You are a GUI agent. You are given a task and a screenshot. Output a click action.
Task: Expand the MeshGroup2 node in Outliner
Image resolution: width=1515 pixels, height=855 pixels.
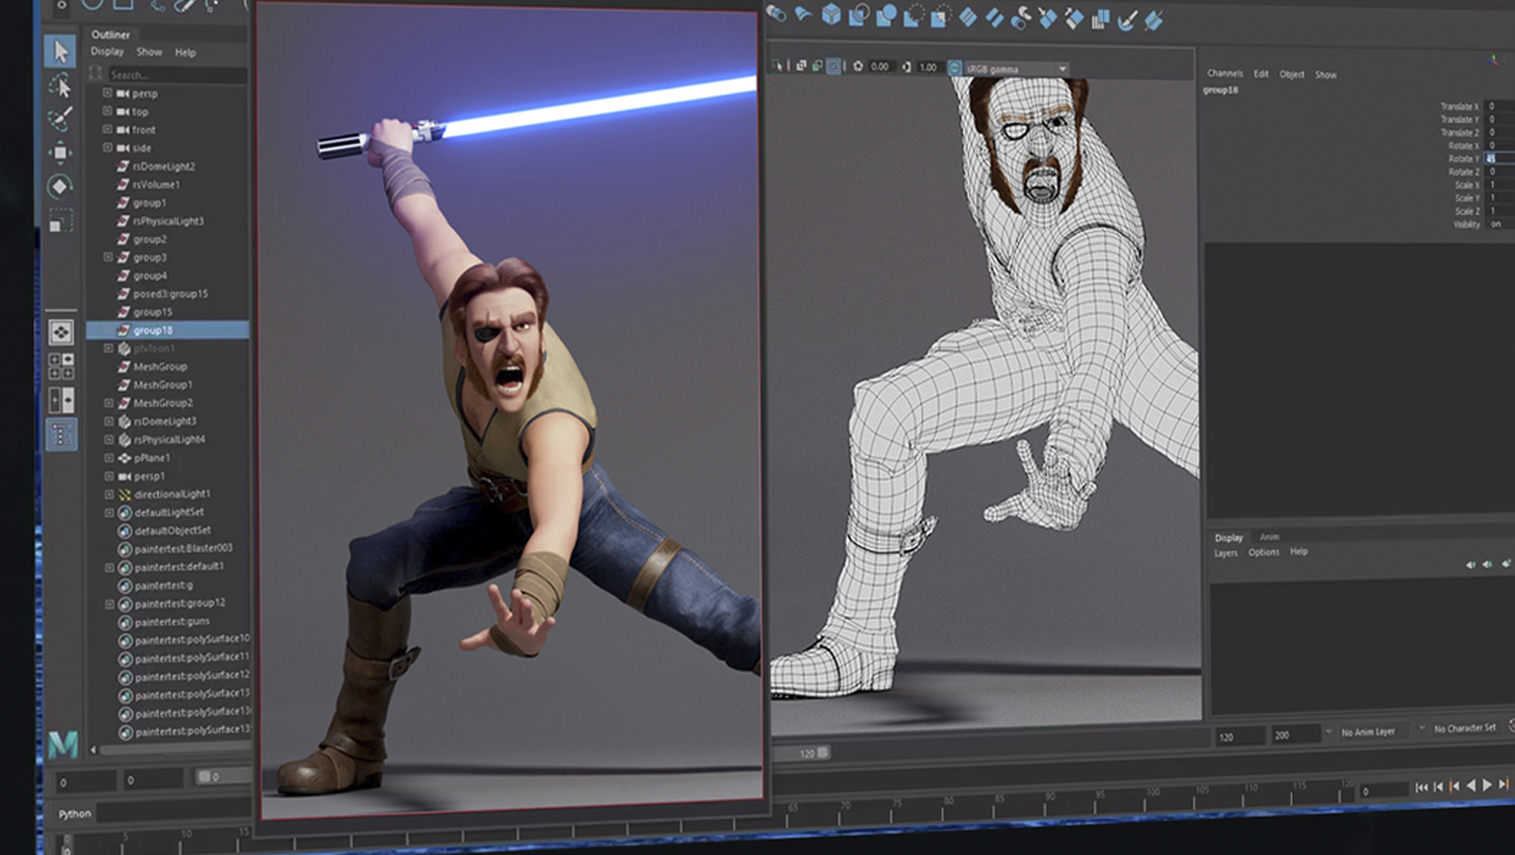coord(109,403)
